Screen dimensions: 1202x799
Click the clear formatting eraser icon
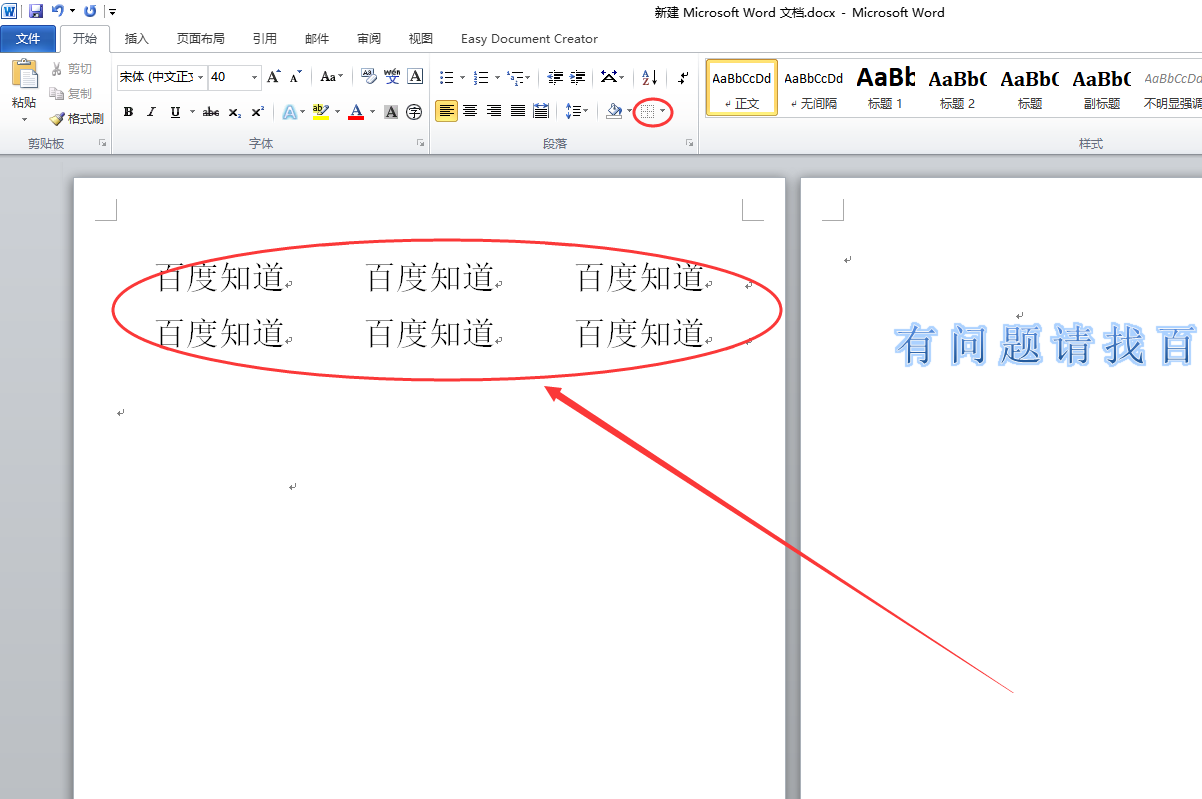click(x=368, y=77)
